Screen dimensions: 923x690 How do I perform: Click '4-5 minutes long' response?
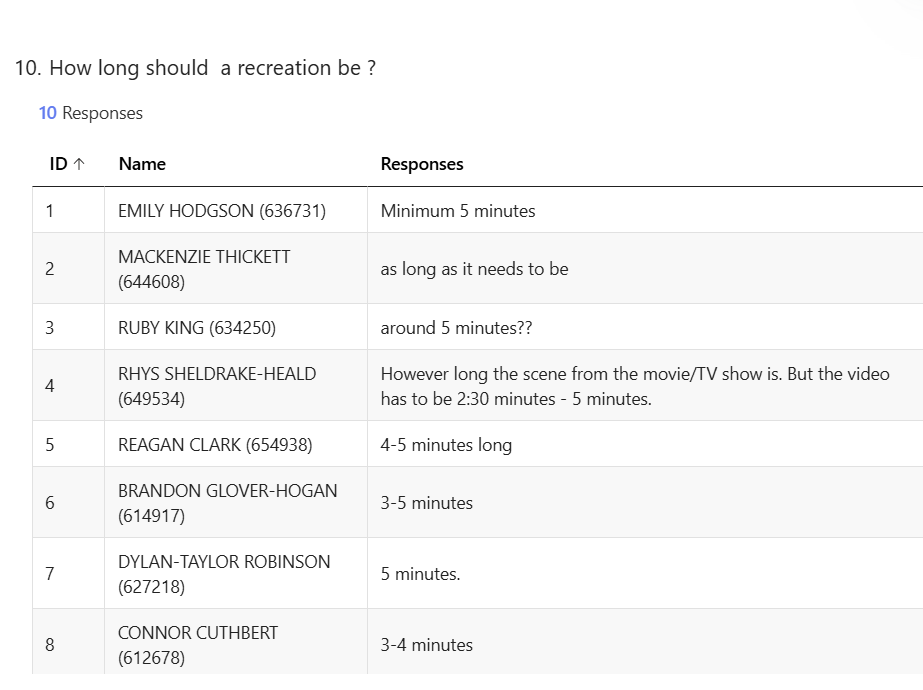[x=446, y=444]
